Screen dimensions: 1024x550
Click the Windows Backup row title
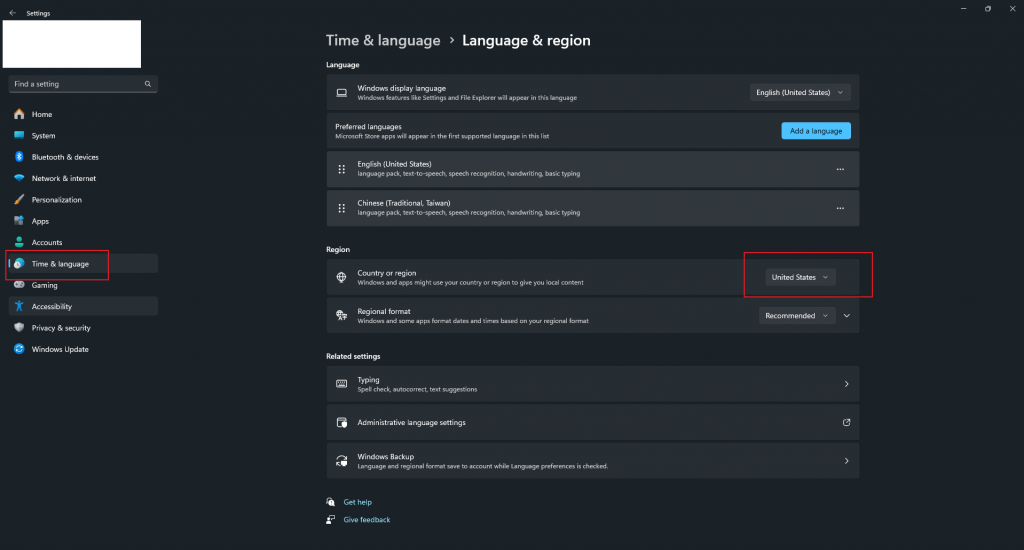tap(385, 457)
